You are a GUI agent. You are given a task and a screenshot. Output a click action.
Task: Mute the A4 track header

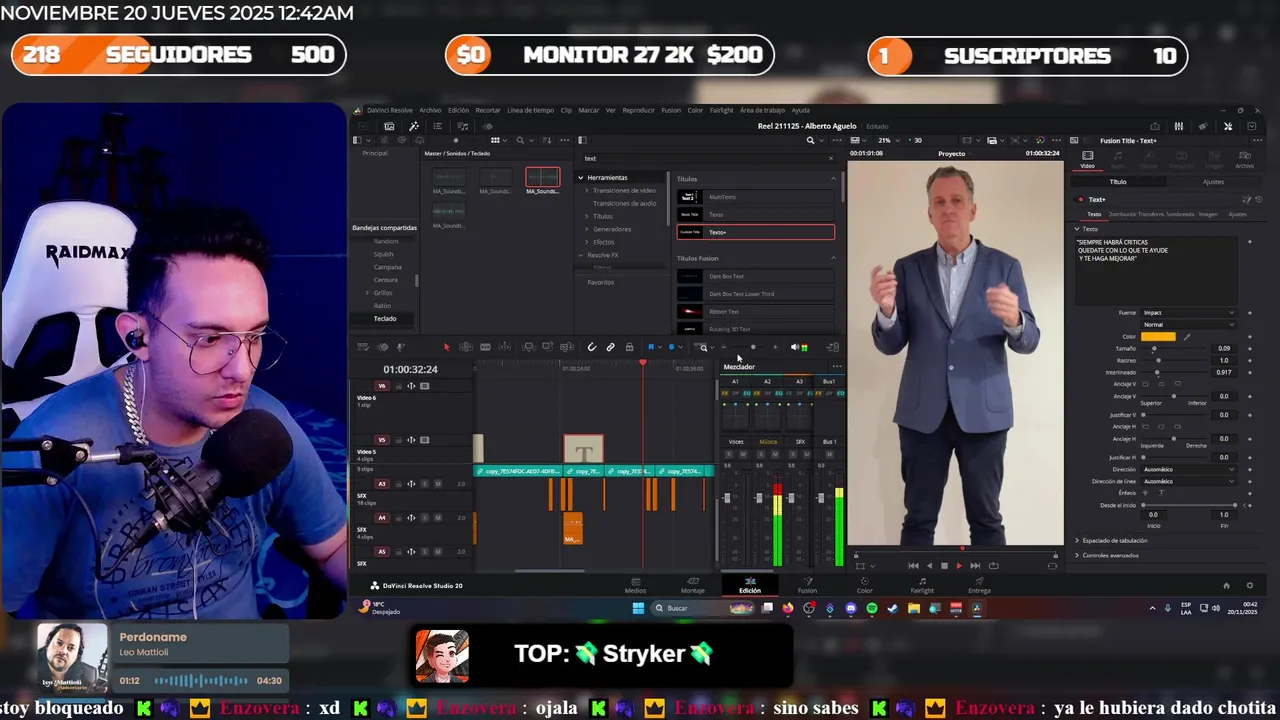(x=438, y=518)
